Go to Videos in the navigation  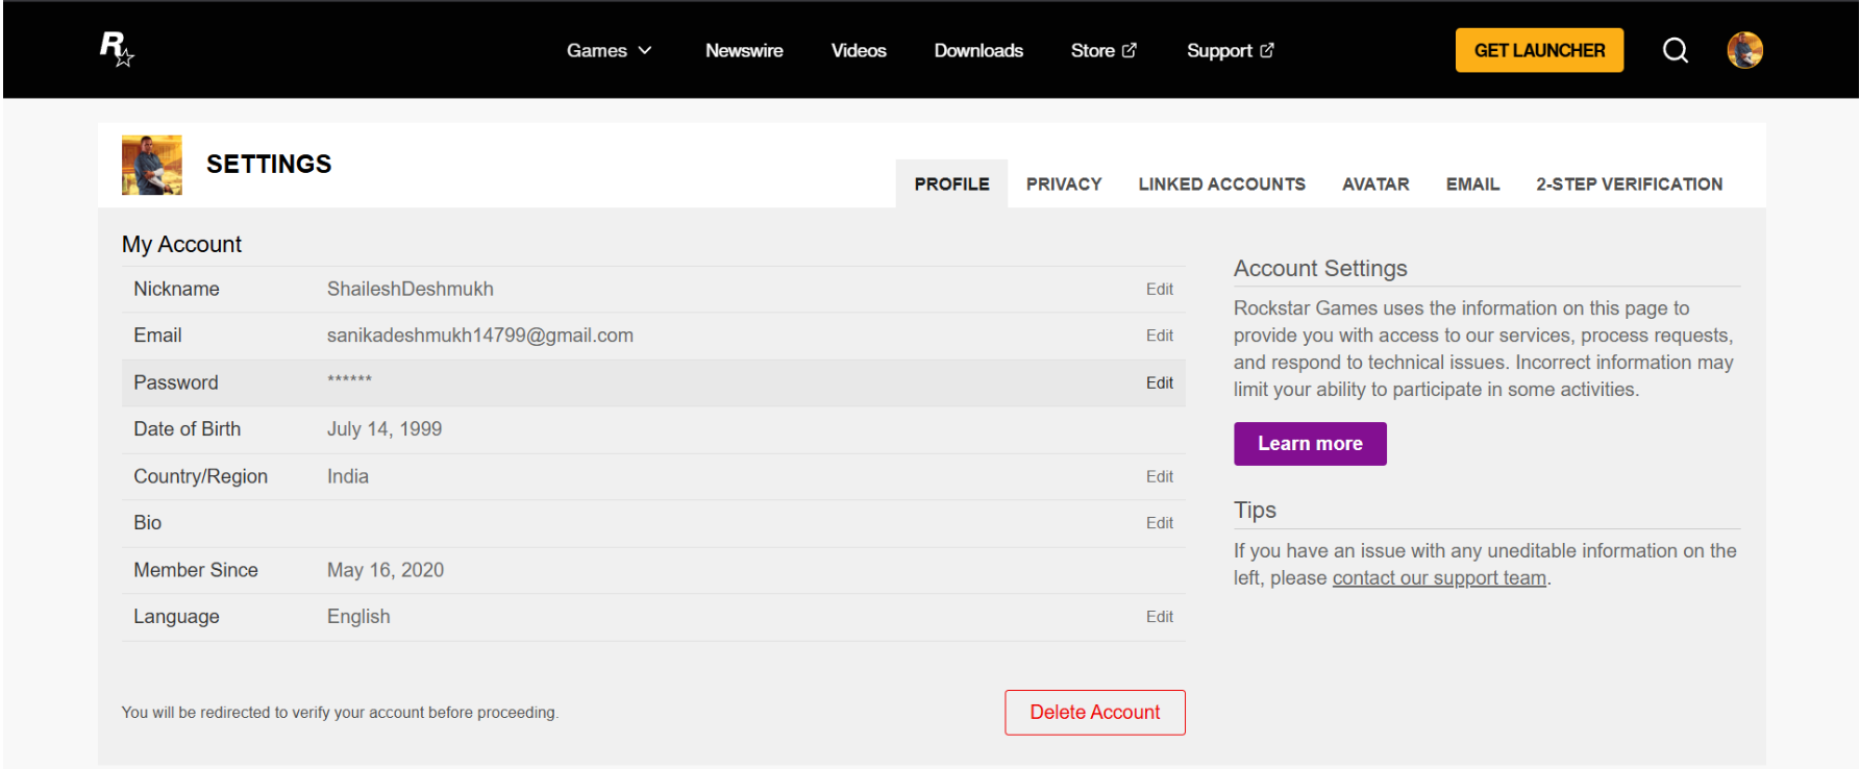(858, 50)
